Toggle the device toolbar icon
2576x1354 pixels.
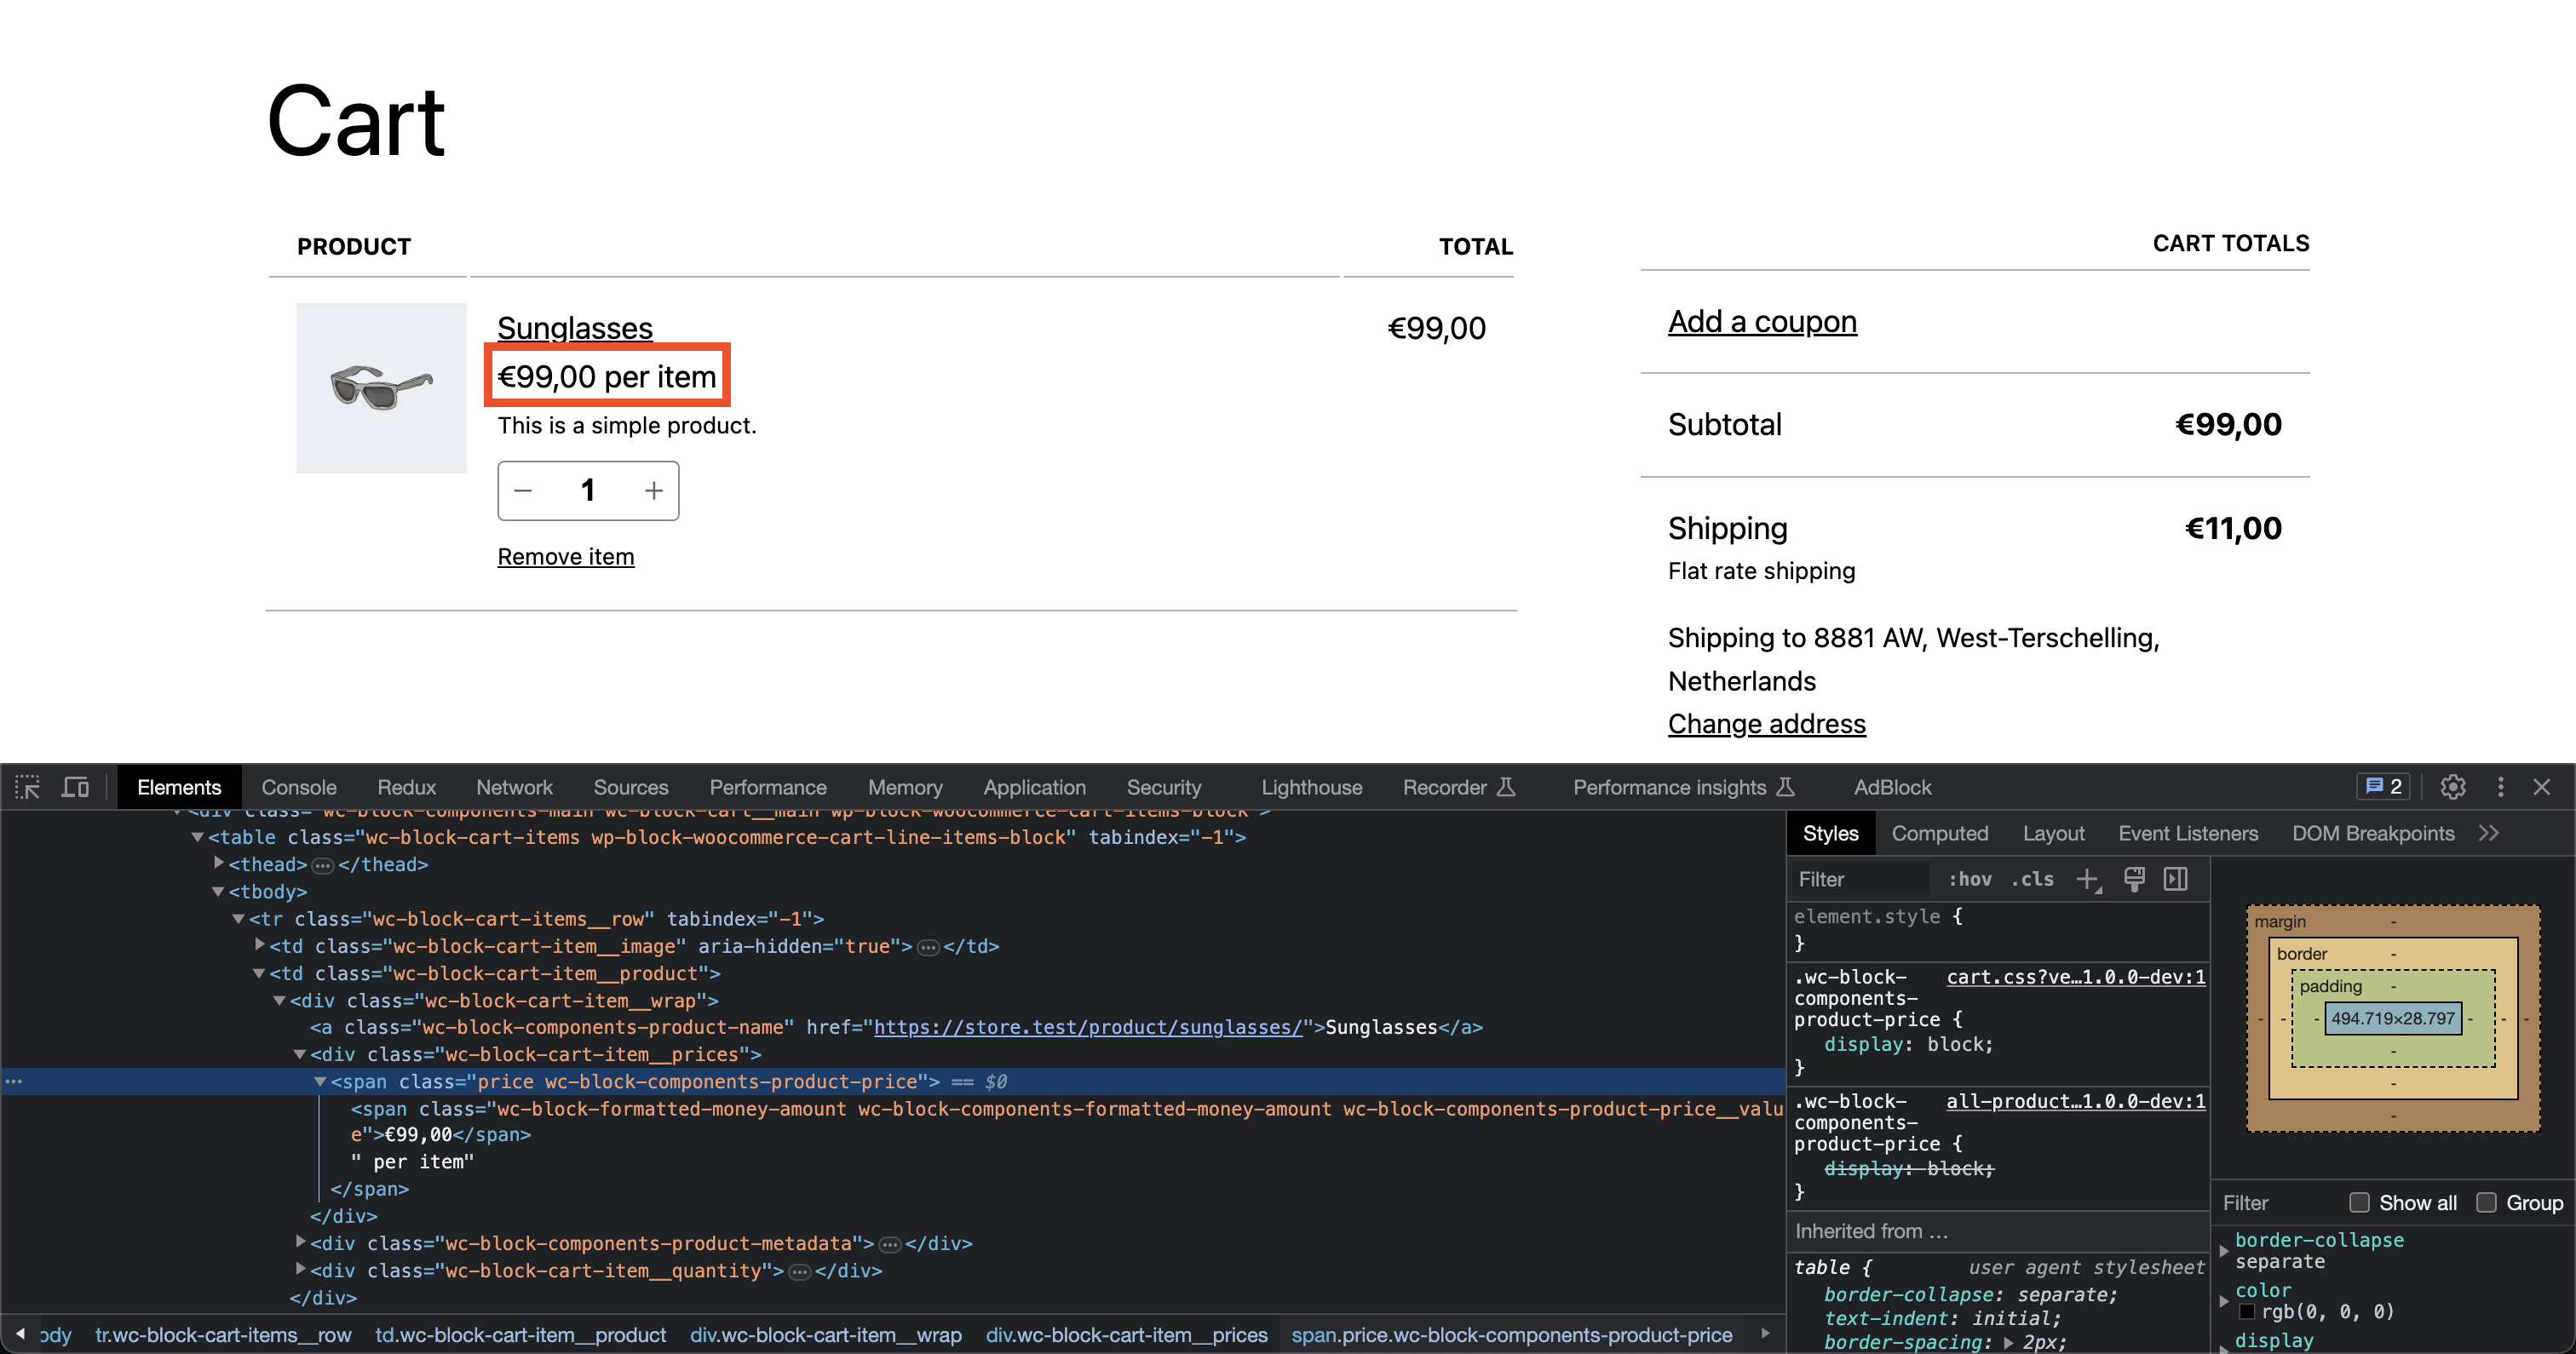75,787
